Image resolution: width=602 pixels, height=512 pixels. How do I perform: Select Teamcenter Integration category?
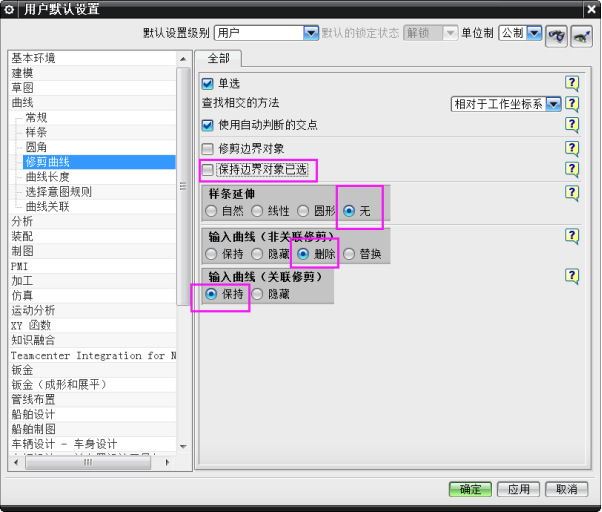pyautogui.click(x=93, y=355)
